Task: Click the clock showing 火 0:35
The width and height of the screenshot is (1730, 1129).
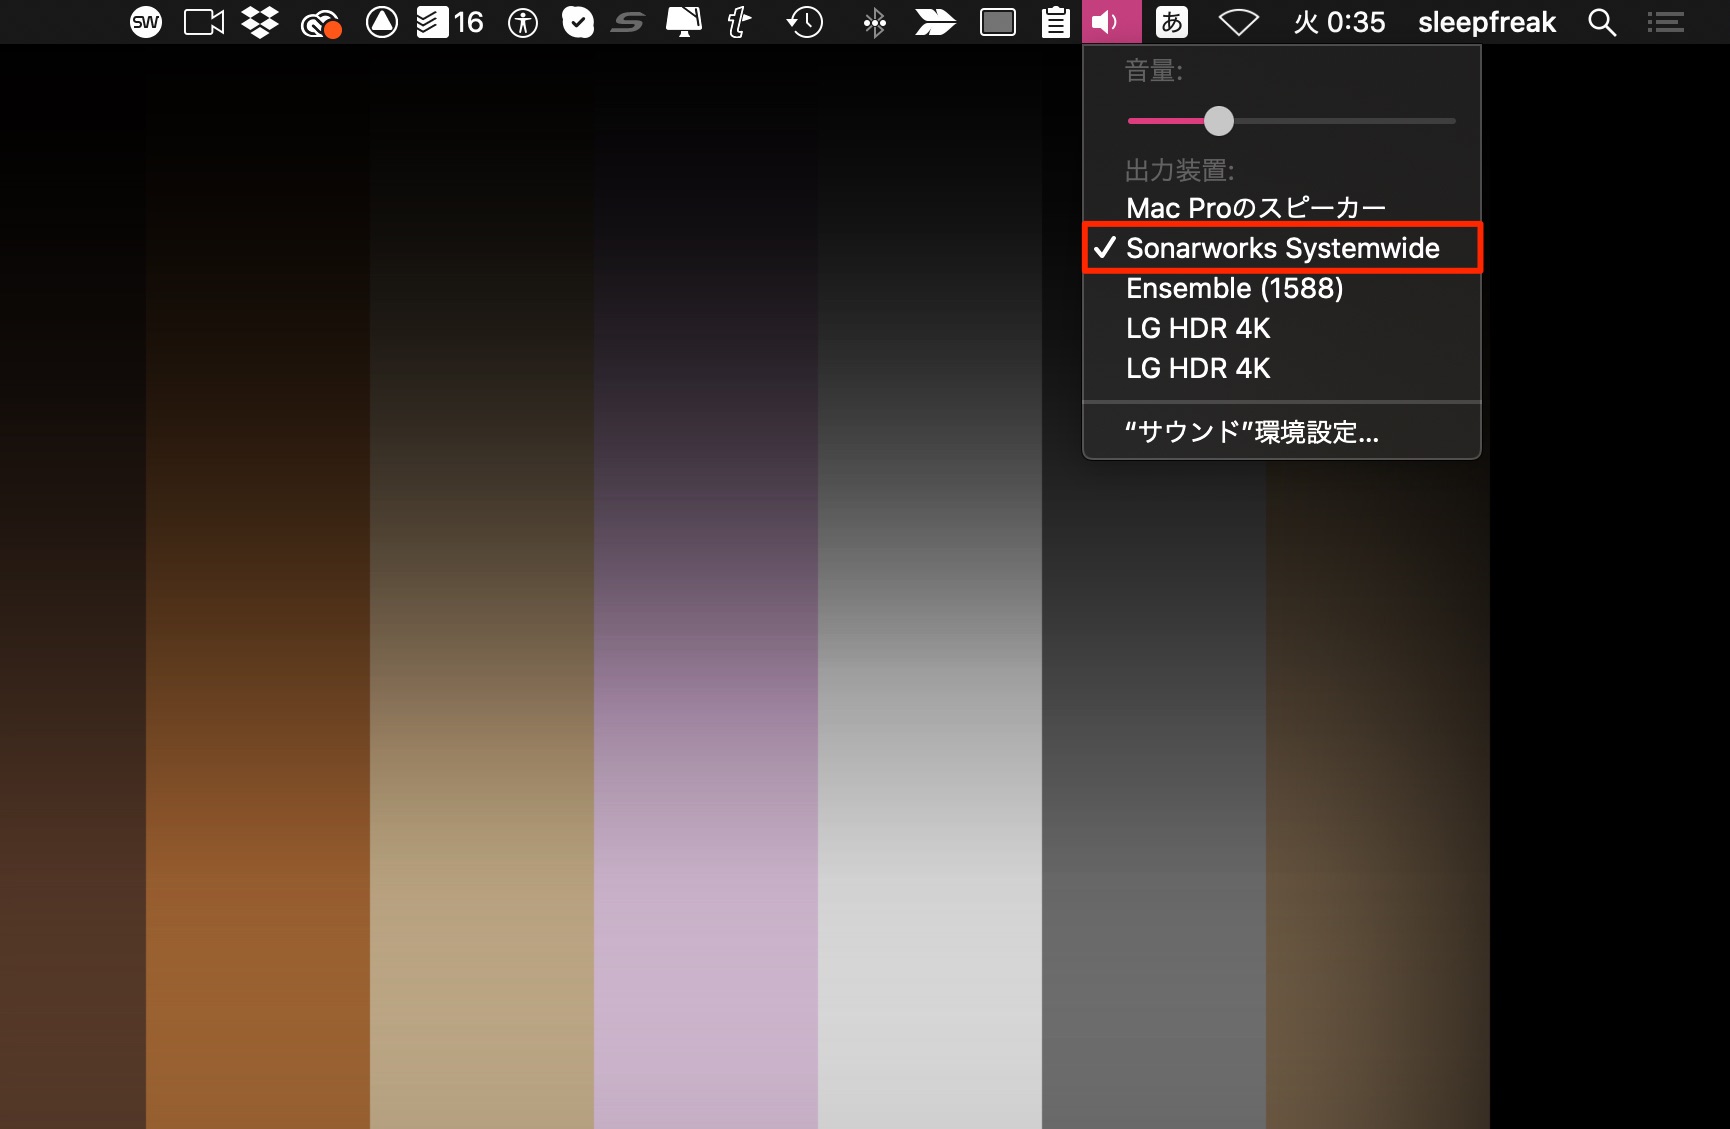Action: click(1339, 22)
